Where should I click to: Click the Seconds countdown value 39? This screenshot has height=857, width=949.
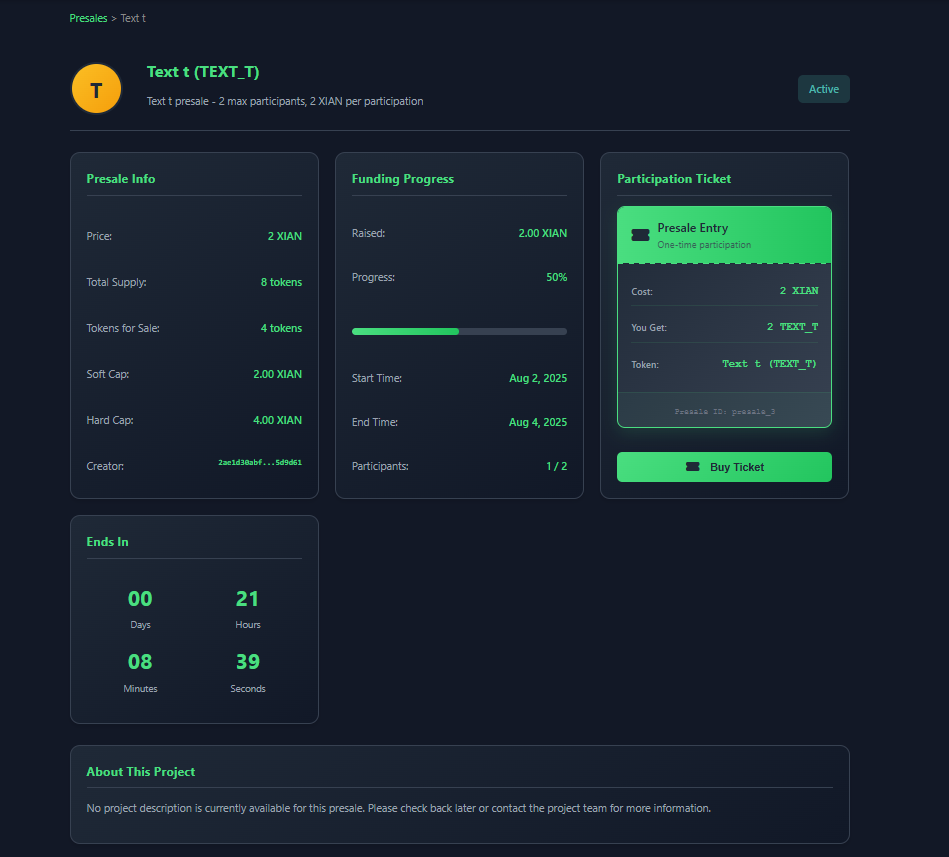(248, 661)
